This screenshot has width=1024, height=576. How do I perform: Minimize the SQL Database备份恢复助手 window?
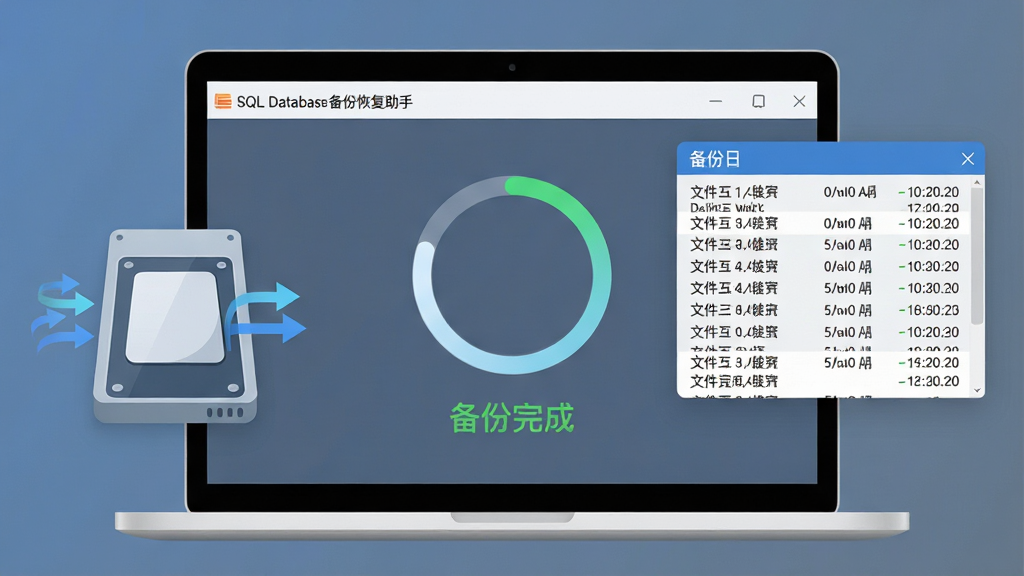tap(716, 101)
